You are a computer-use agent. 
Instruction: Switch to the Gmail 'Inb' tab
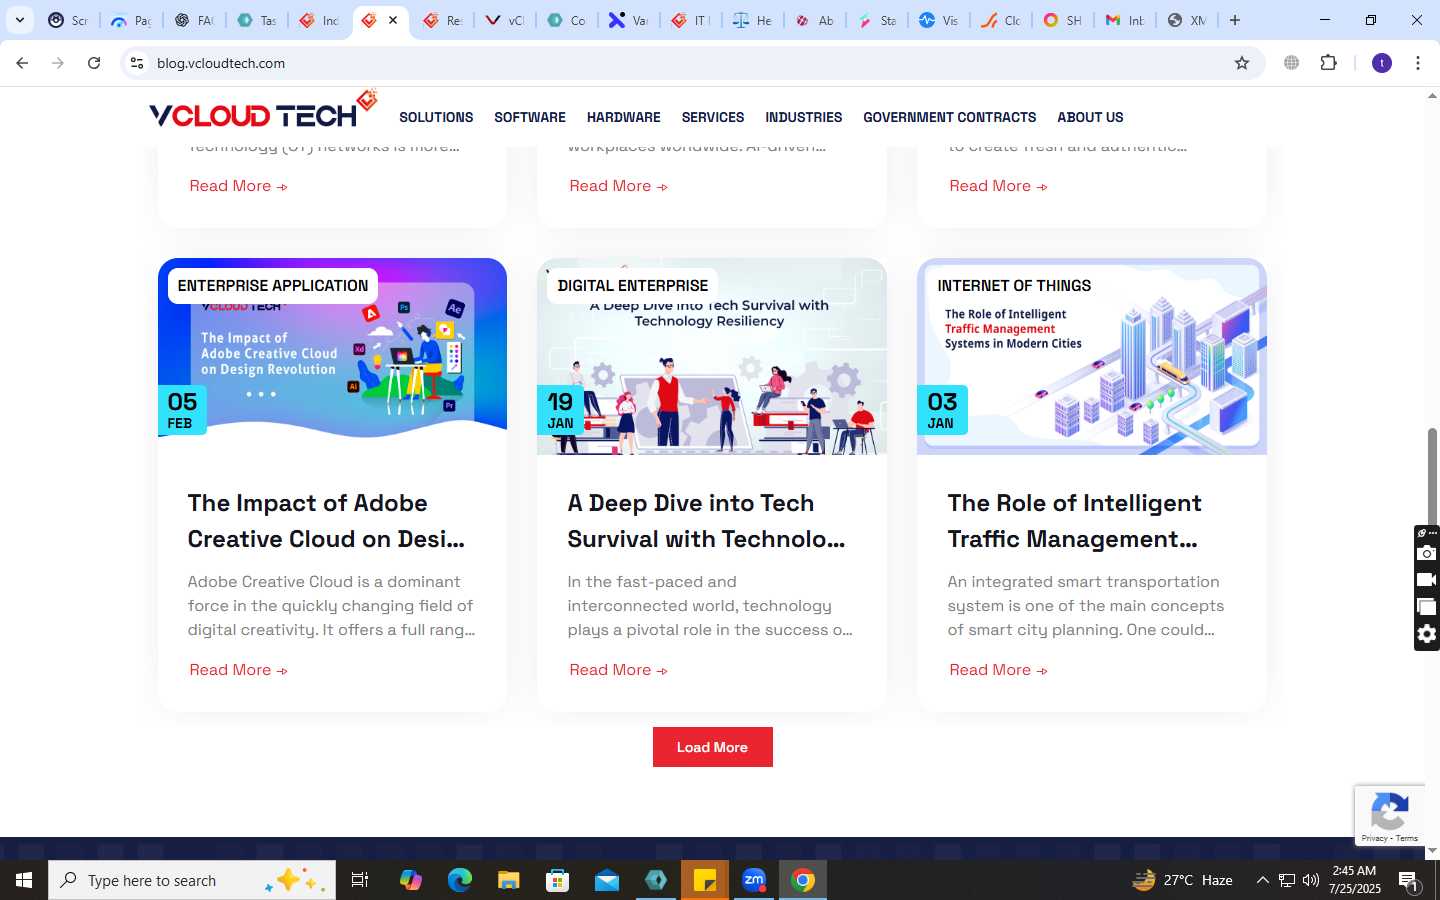(1126, 20)
